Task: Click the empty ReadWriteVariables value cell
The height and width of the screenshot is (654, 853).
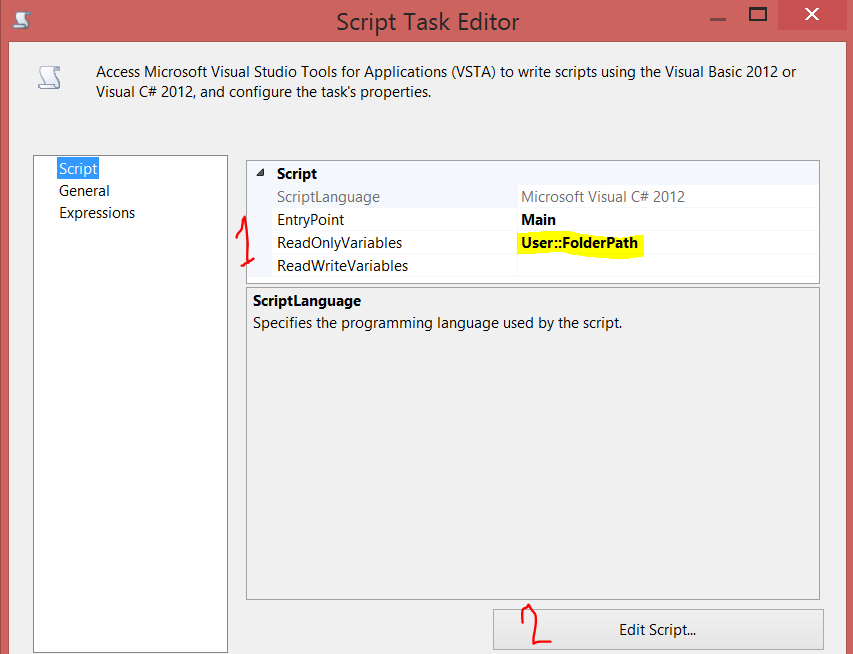Action: [x=667, y=266]
